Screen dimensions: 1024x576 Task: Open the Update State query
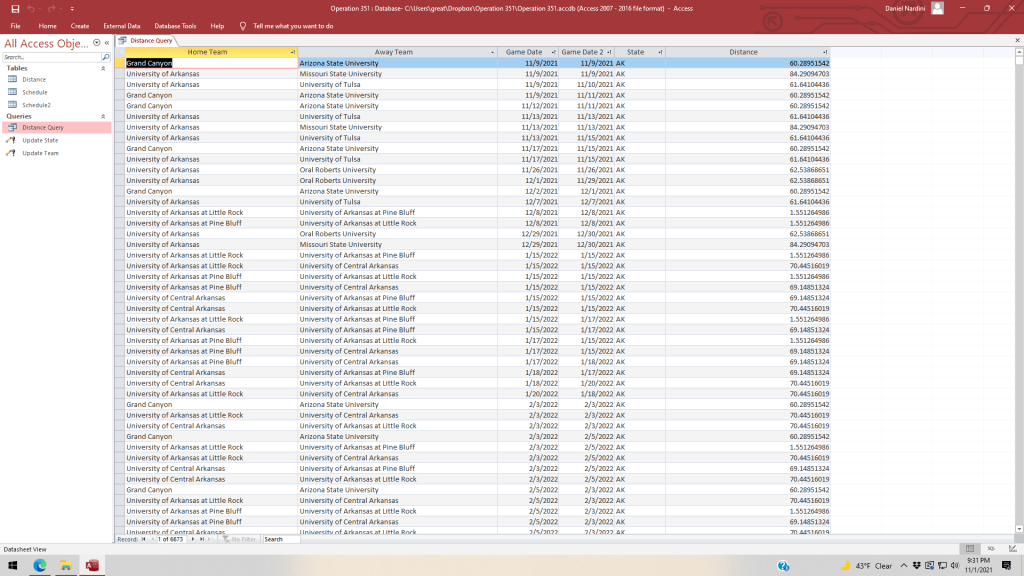click(x=40, y=140)
